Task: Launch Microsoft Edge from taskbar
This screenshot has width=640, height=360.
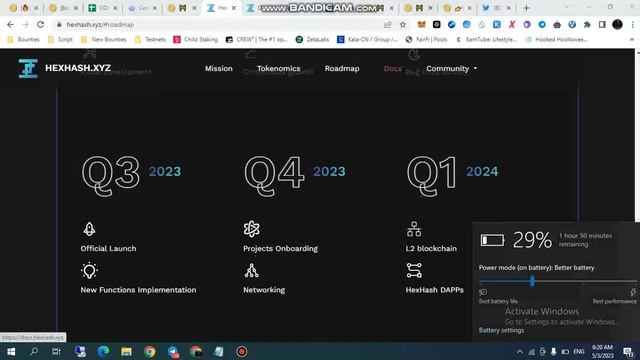Action: click(103, 351)
